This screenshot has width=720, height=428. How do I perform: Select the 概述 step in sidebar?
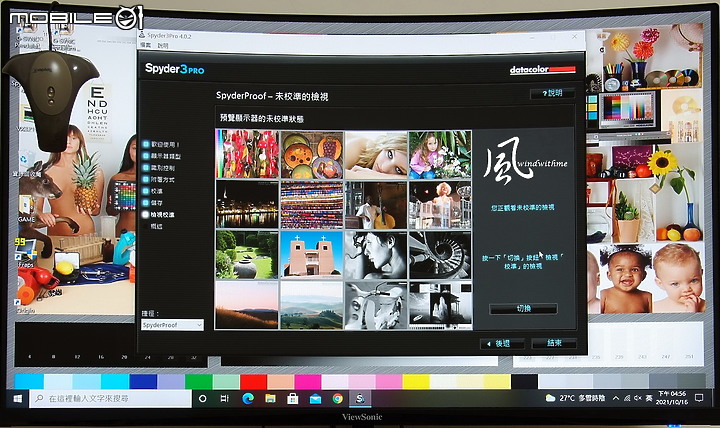click(x=156, y=226)
